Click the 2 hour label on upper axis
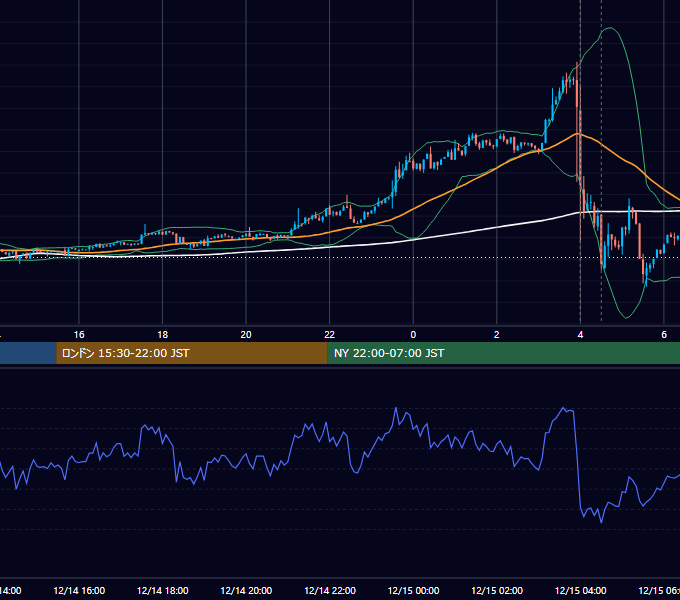The width and height of the screenshot is (680, 600). click(497, 335)
